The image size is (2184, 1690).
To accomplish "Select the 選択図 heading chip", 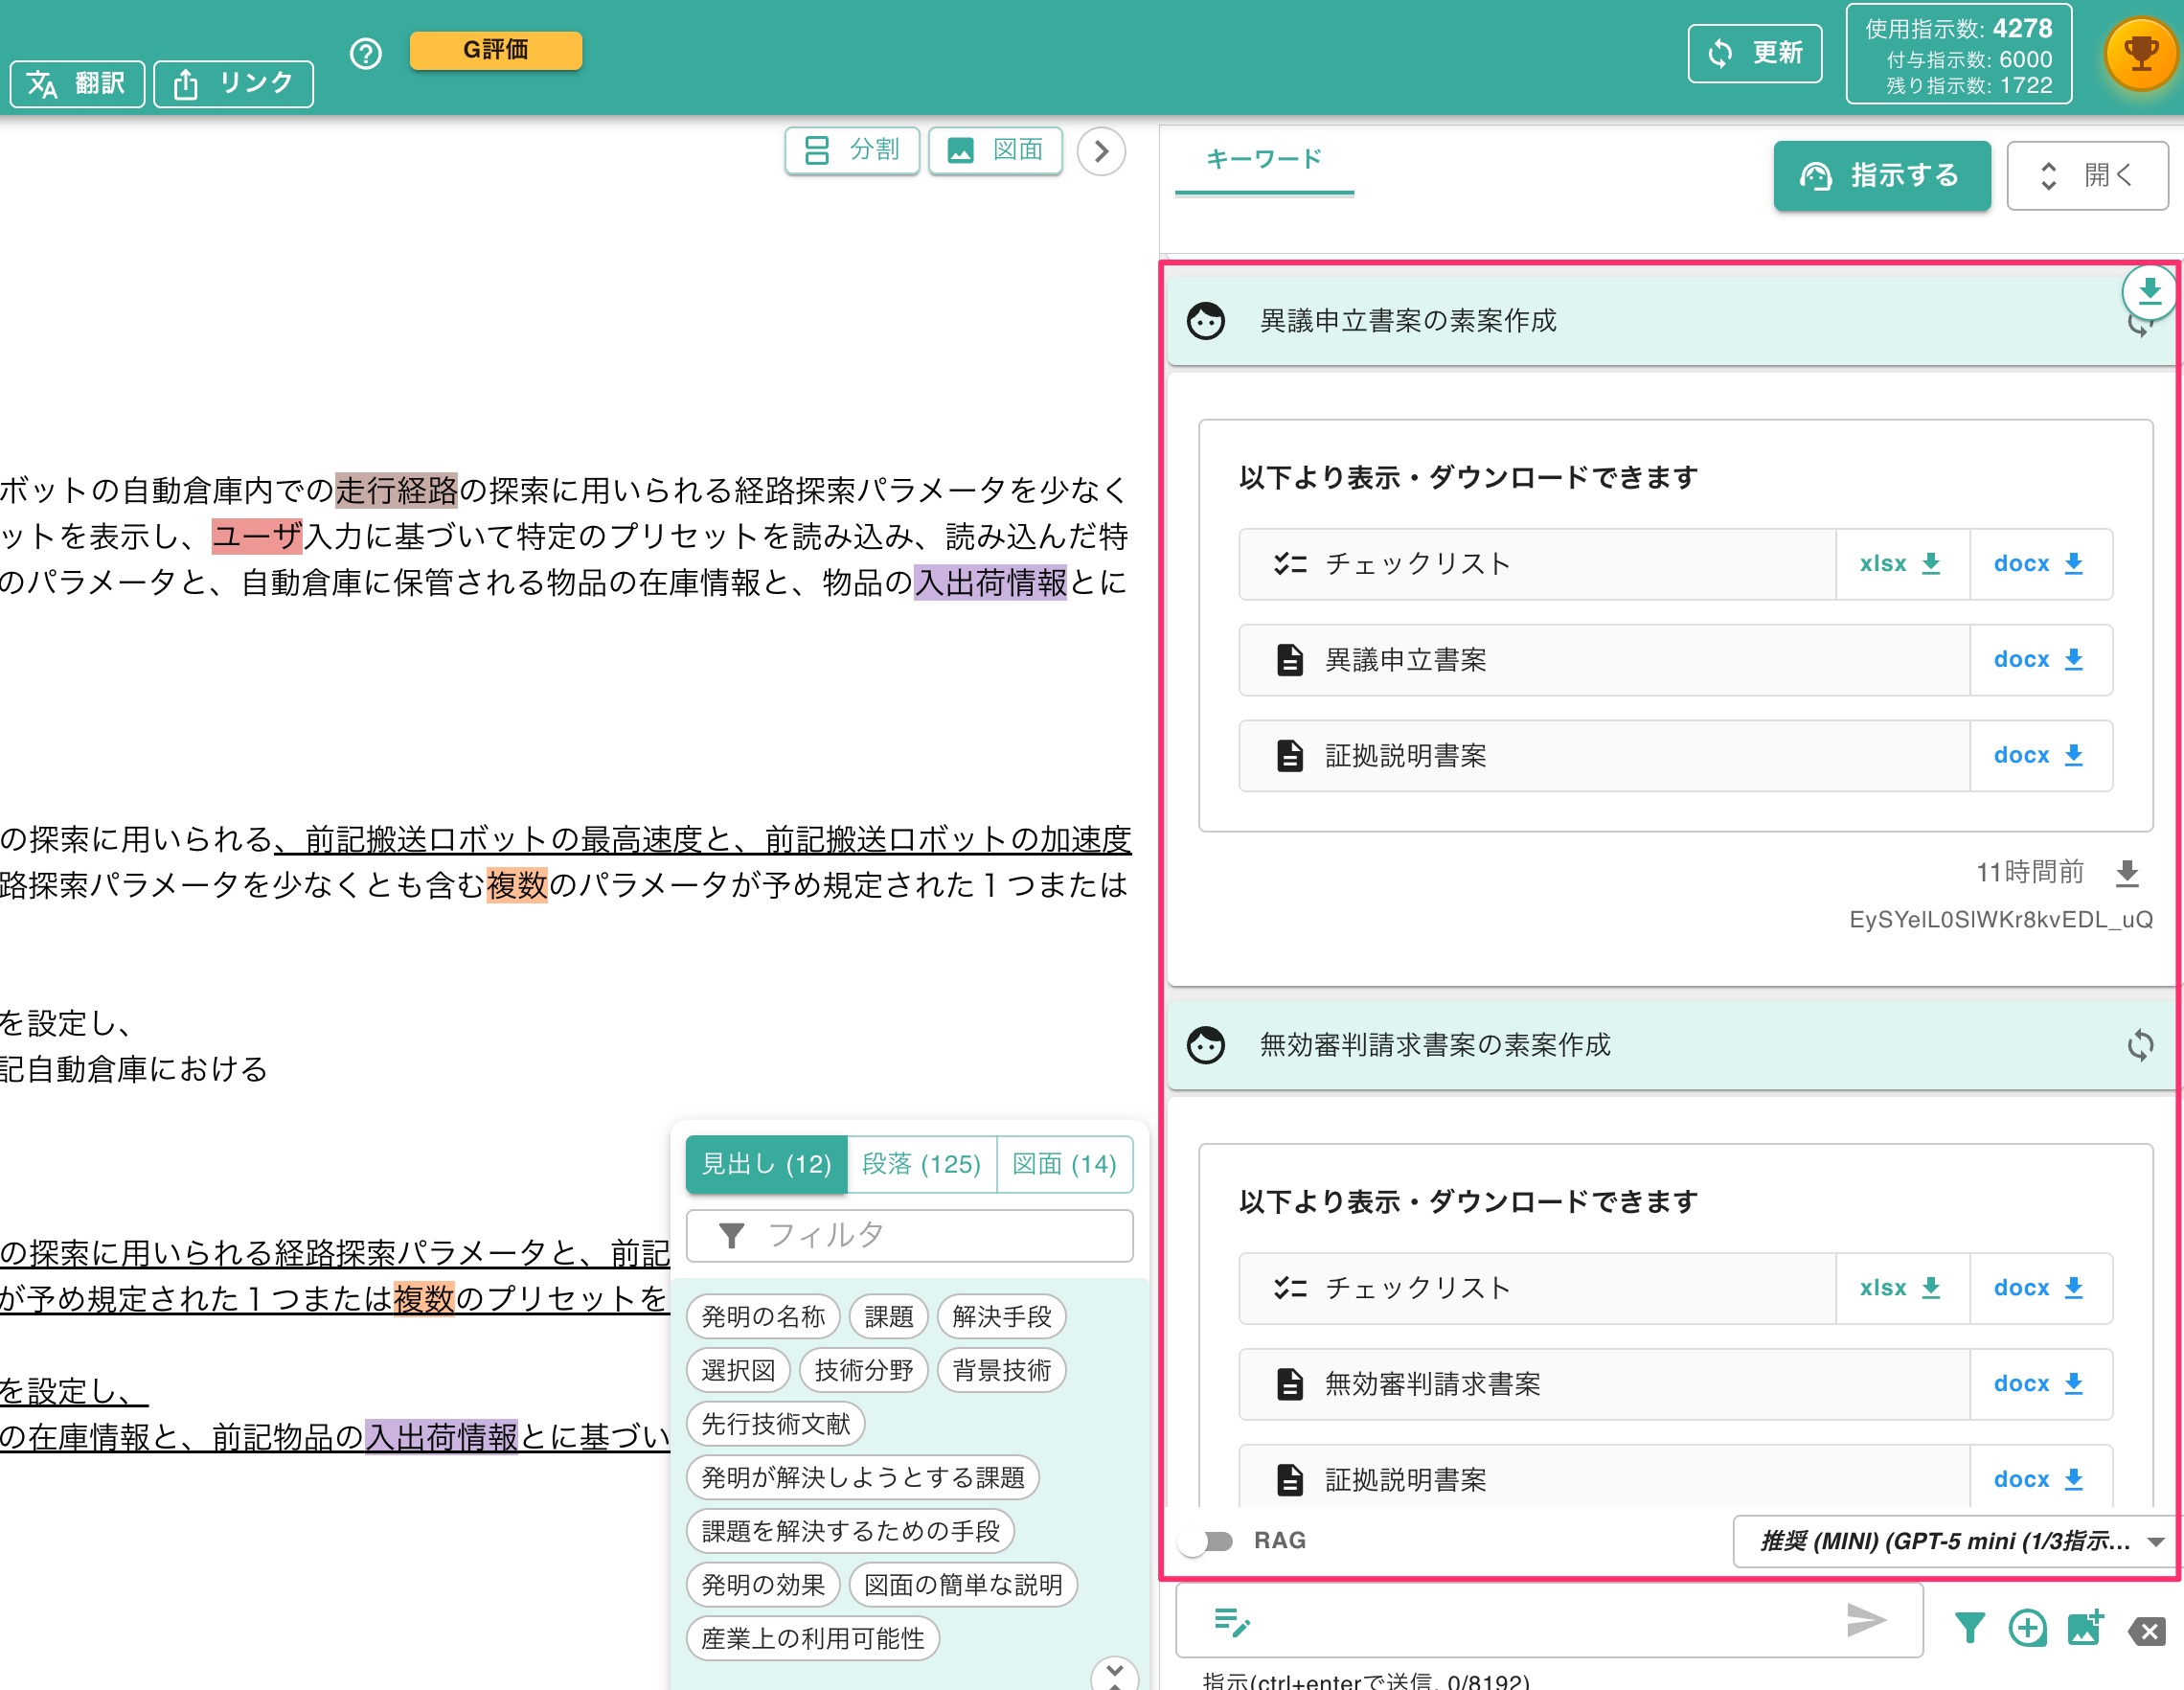I will (738, 1370).
